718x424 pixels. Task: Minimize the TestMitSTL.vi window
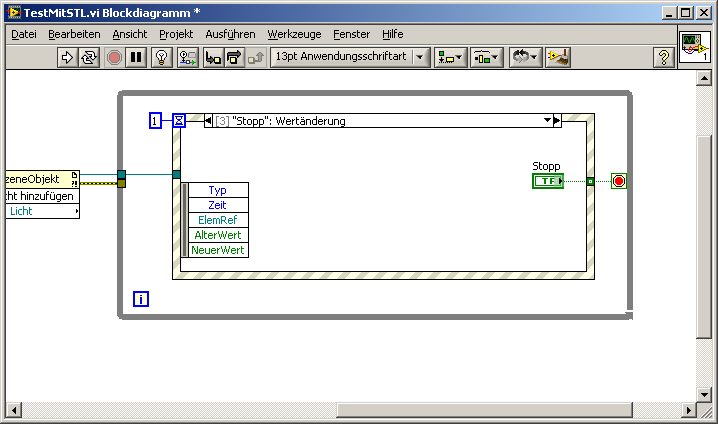669,13
